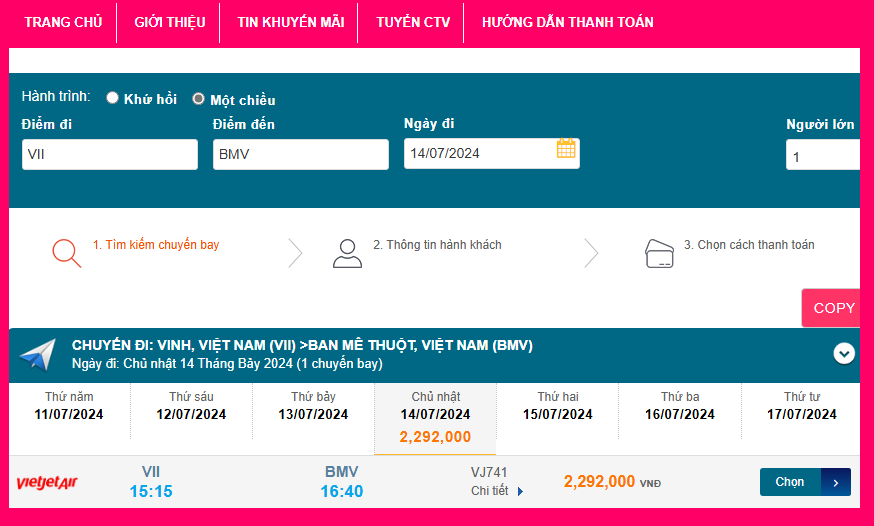Open Hướng dẫn thanh toán page
The width and height of the screenshot is (874, 526).
click(567, 22)
